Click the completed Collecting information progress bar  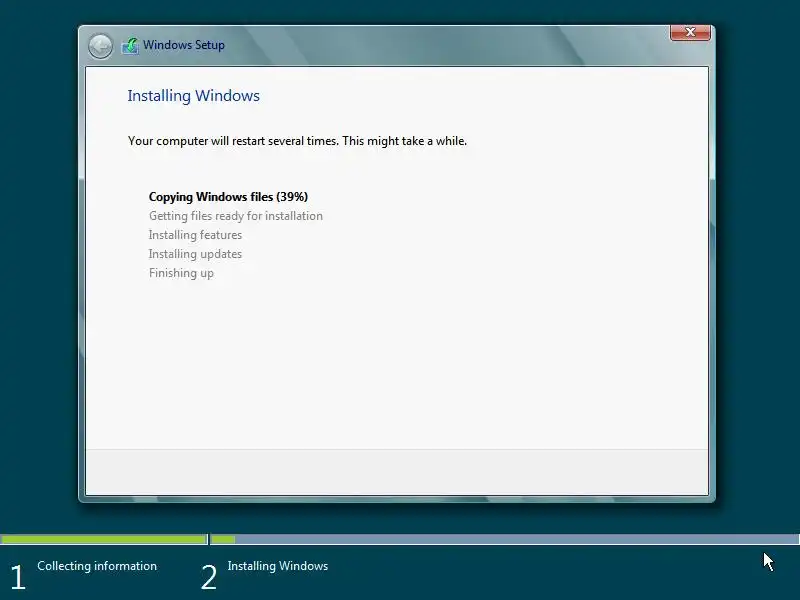104,539
